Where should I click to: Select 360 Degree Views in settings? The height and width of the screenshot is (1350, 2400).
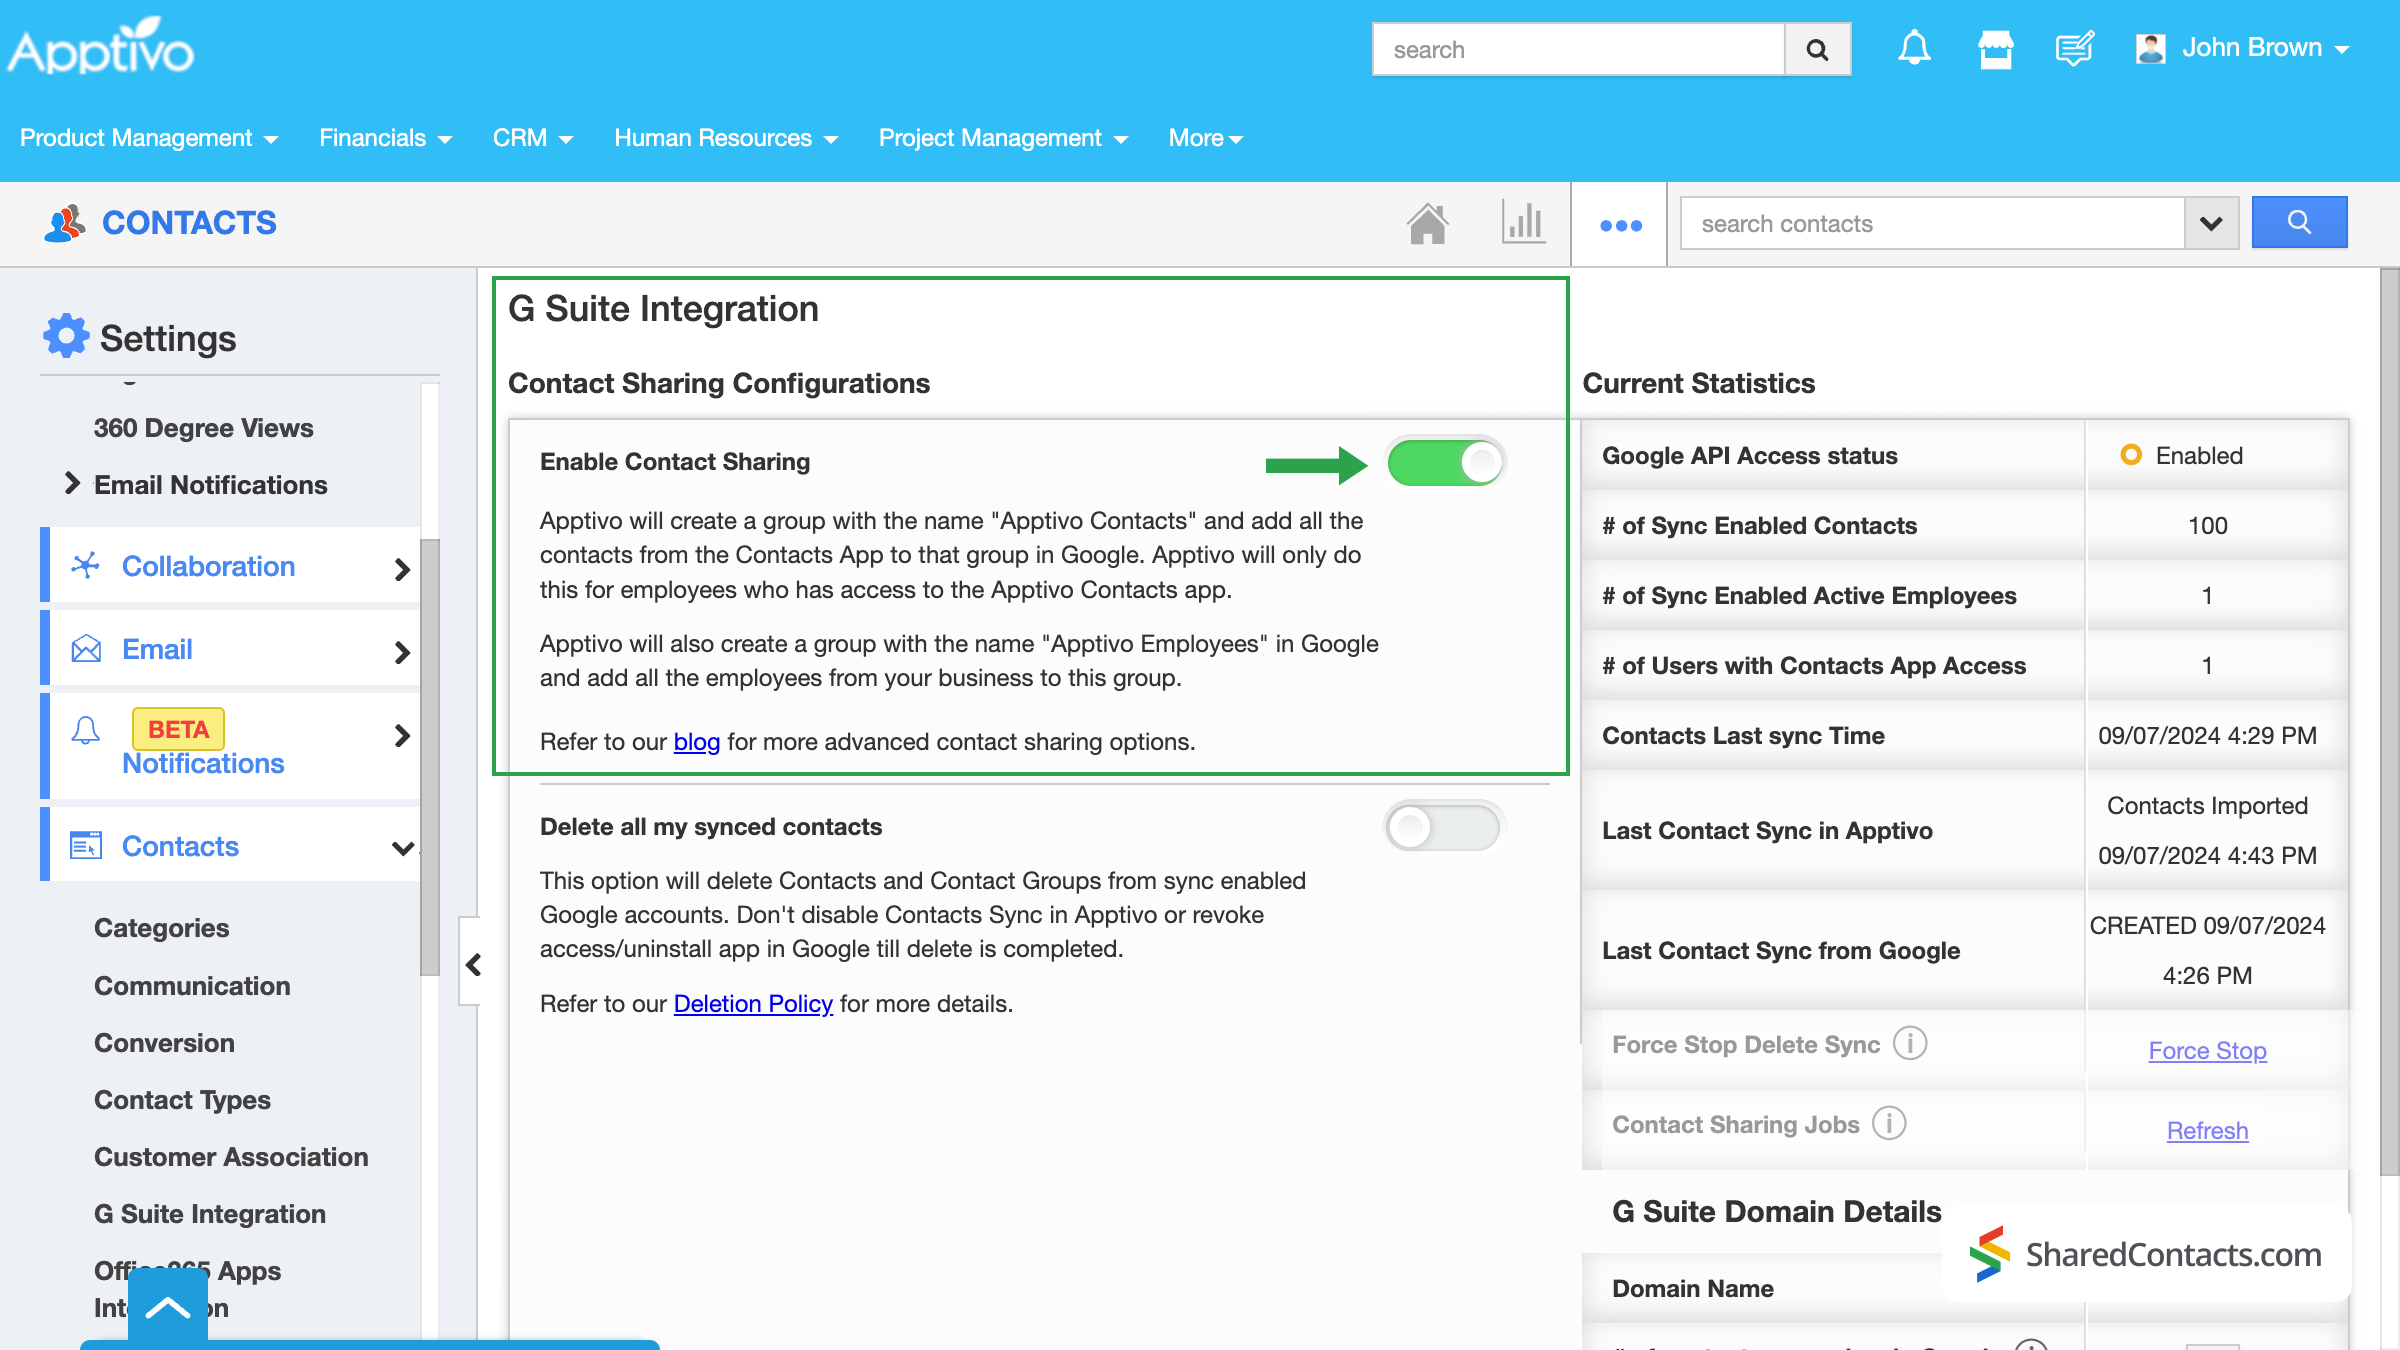(203, 428)
